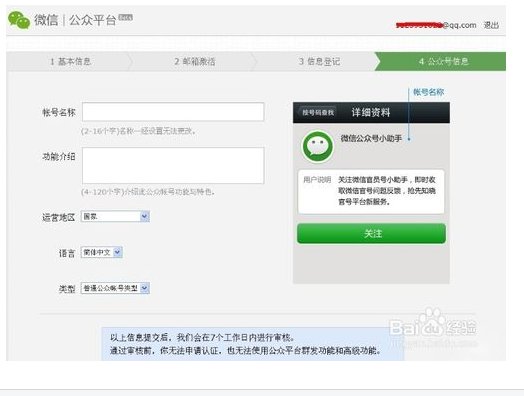Open the 语言 简体中文 dropdown
Screen dimensions: 524x396
(x=102, y=252)
